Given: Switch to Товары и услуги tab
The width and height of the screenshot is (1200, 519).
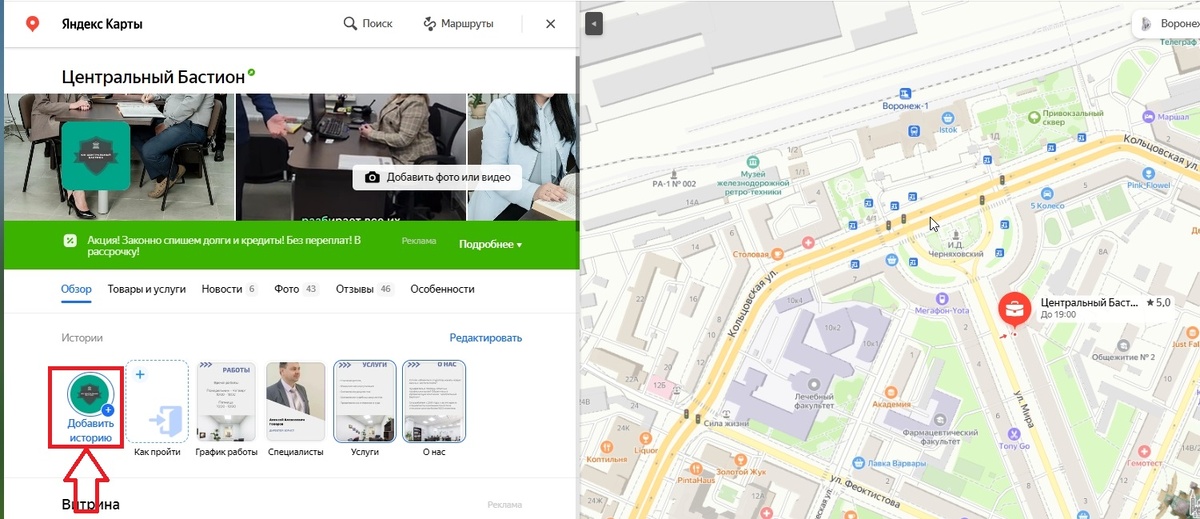Looking at the screenshot, I should click(147, 289).
